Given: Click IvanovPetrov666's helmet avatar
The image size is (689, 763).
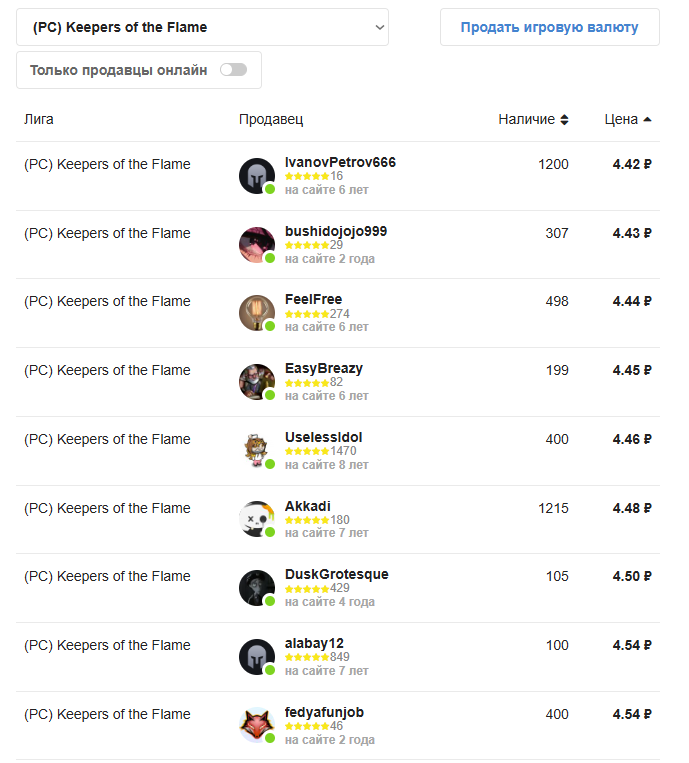Looking at the screenshot, I should pyautogui.click(x=257, y=176).
